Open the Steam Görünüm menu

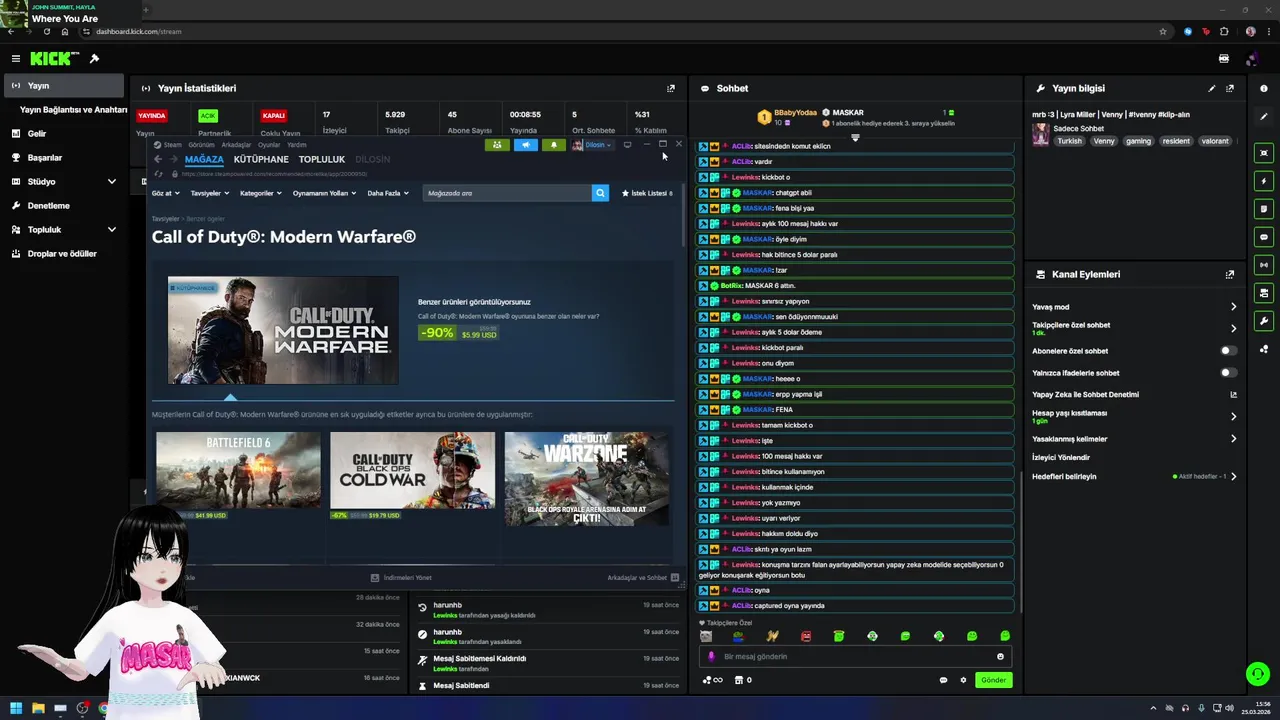(x=201, y=145)
